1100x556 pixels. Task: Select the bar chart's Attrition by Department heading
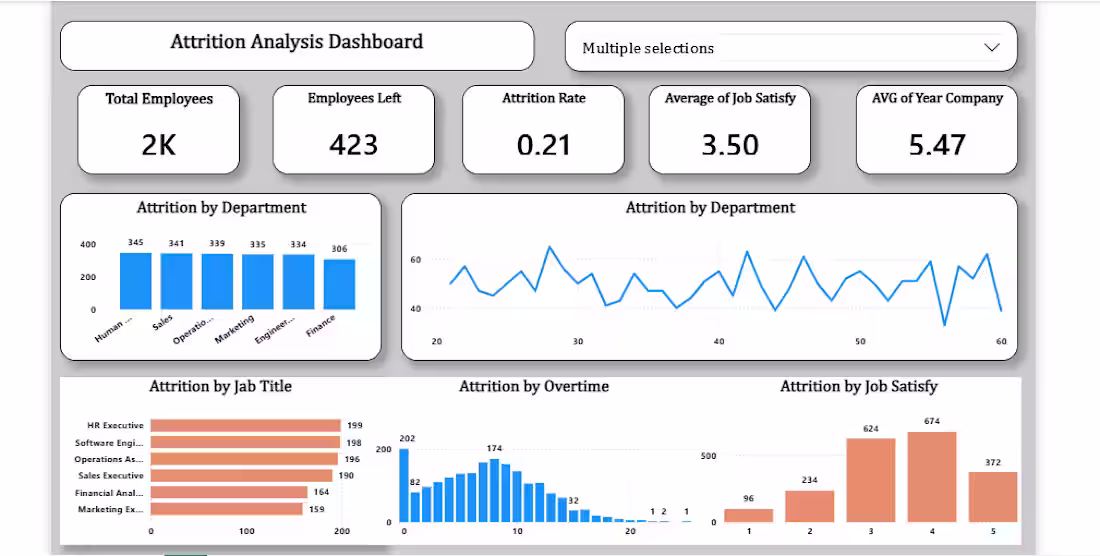(221, 208)
